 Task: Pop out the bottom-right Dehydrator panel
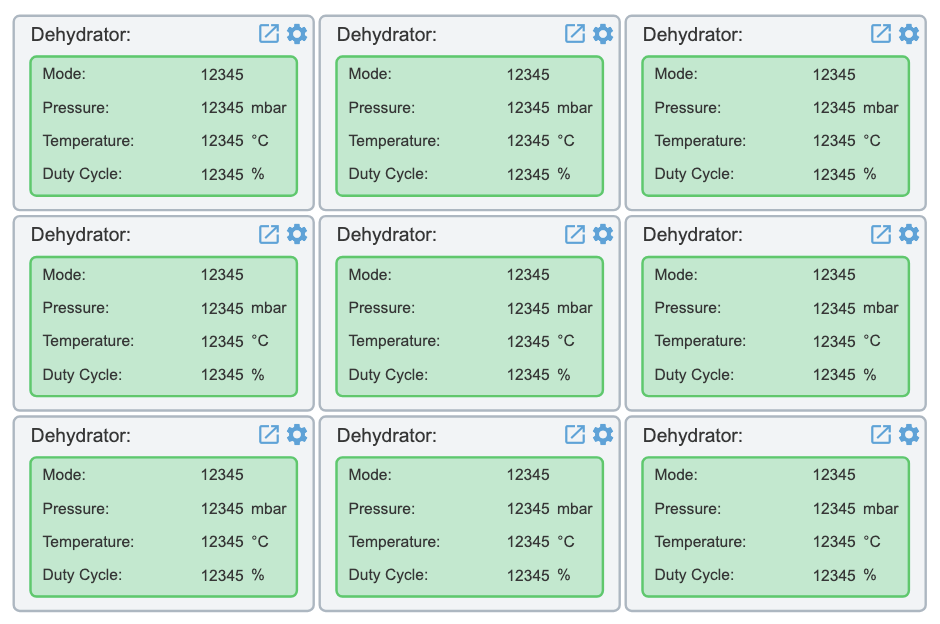click(881, 435)
